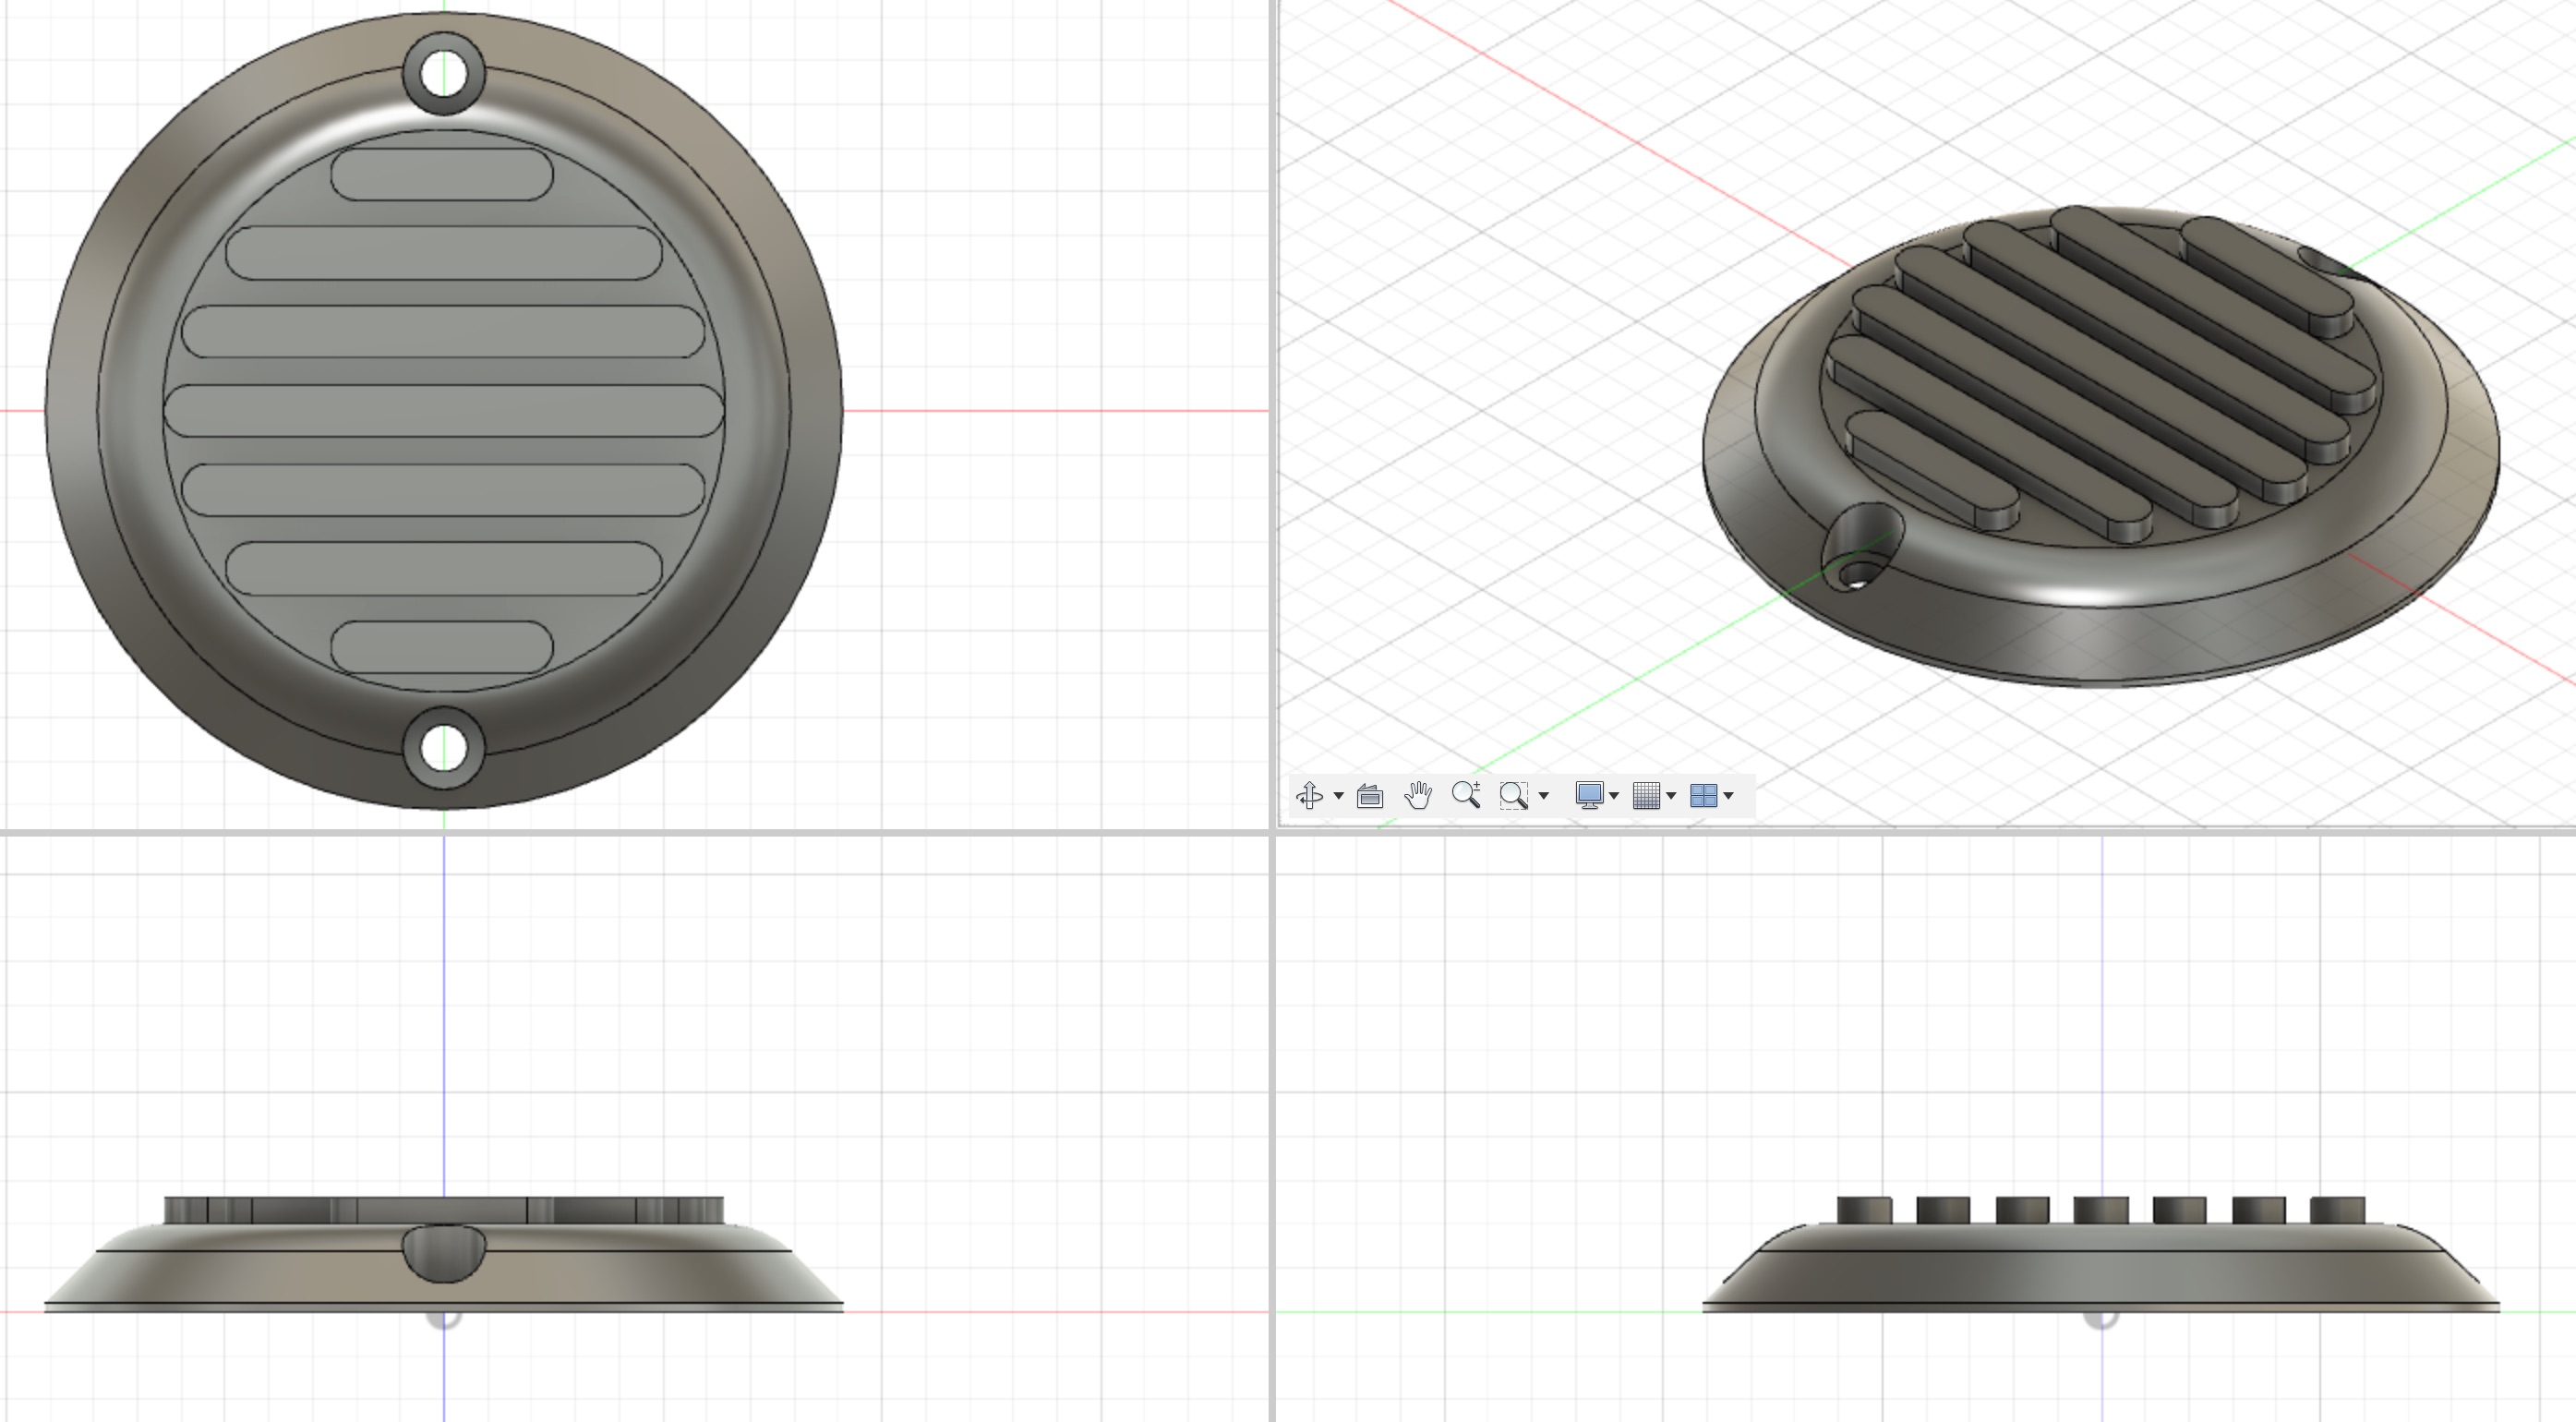Open Grid and Snaps settings icon
The image size is (2576, 1422).
1646,796
